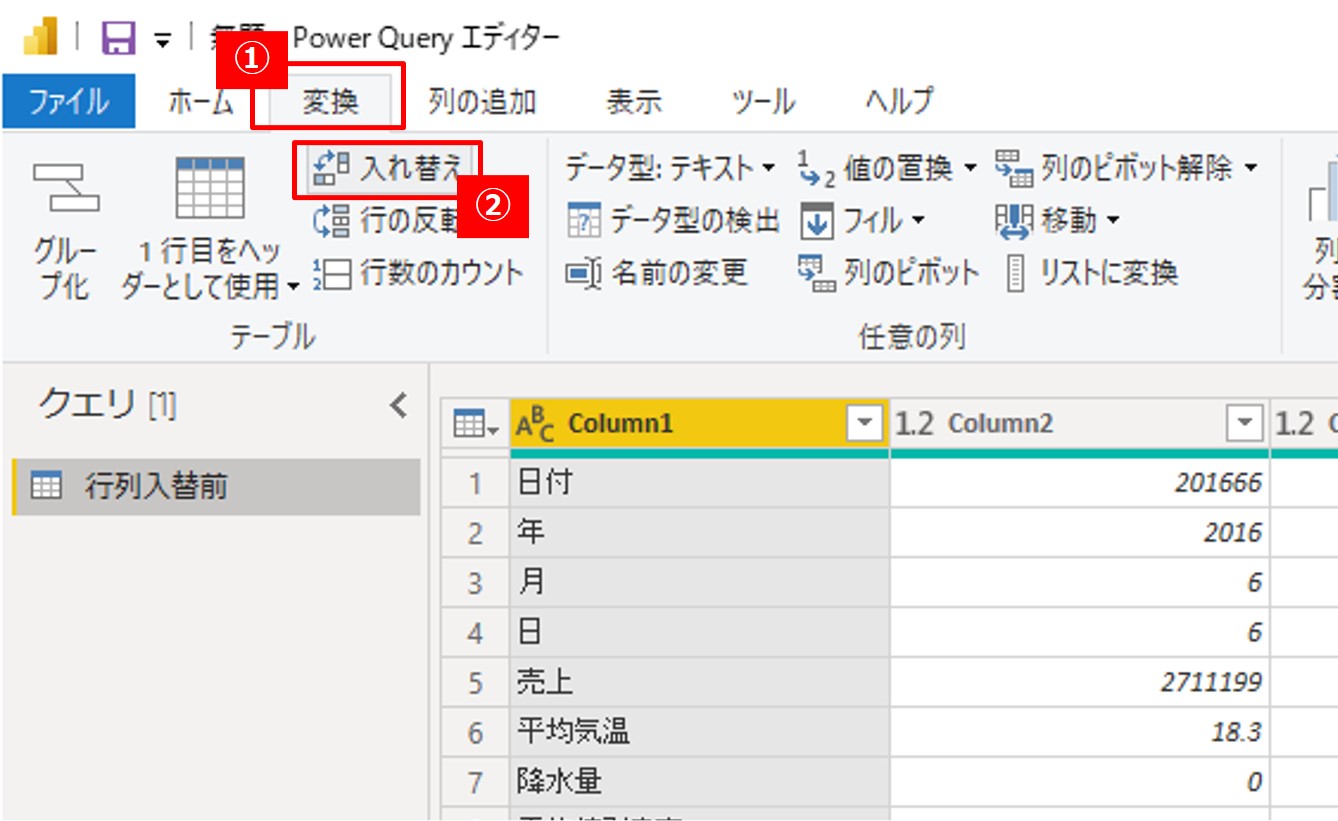The height and width of the screenshot is (821, 1338).
Task: Open the File (ファイル) tab
Action: (x=68, y=102)
